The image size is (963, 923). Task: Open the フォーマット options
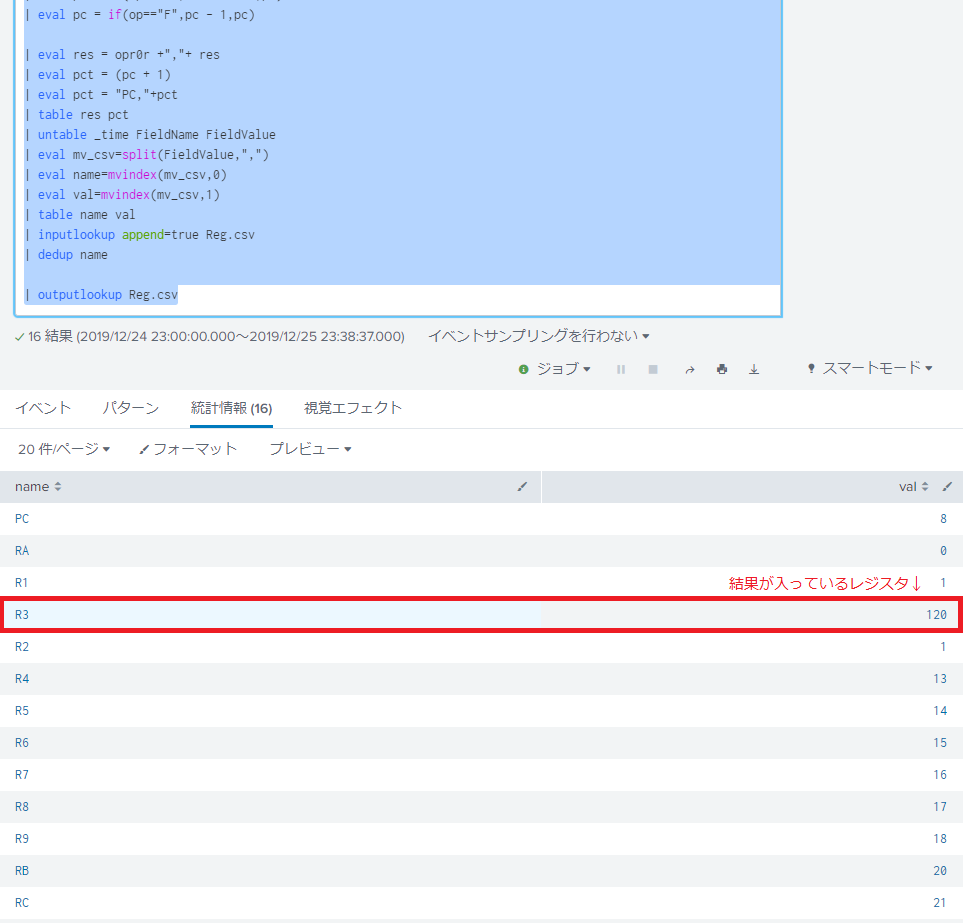pos(188,449)
